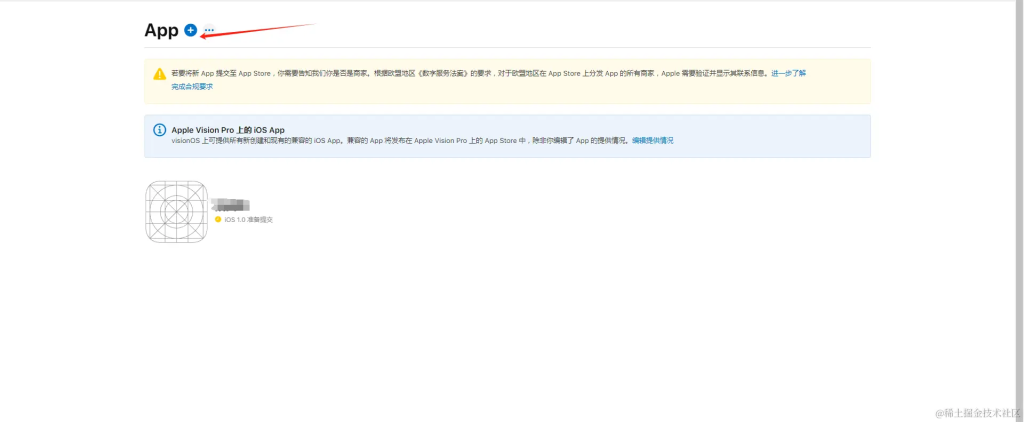Click the "App" page heading
The image size is (1024, 422).
tap(161, 30)
